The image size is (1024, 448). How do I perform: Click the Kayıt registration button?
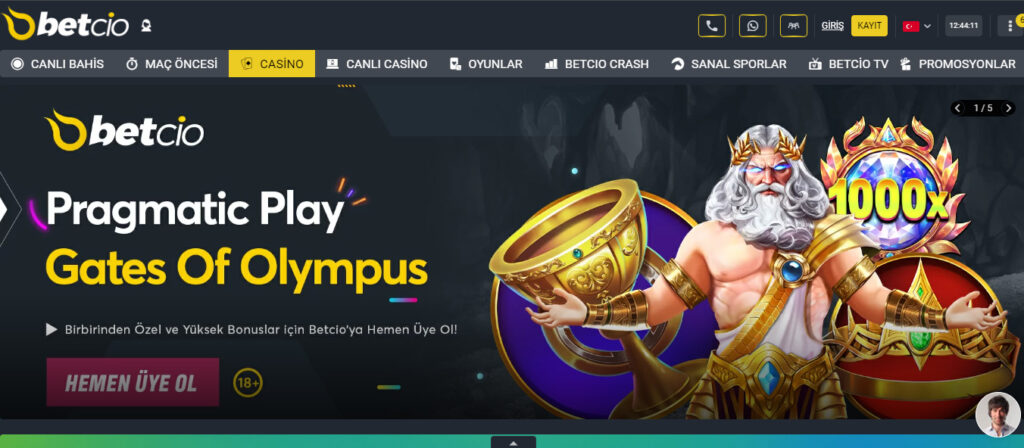click(x=869, y=26)
